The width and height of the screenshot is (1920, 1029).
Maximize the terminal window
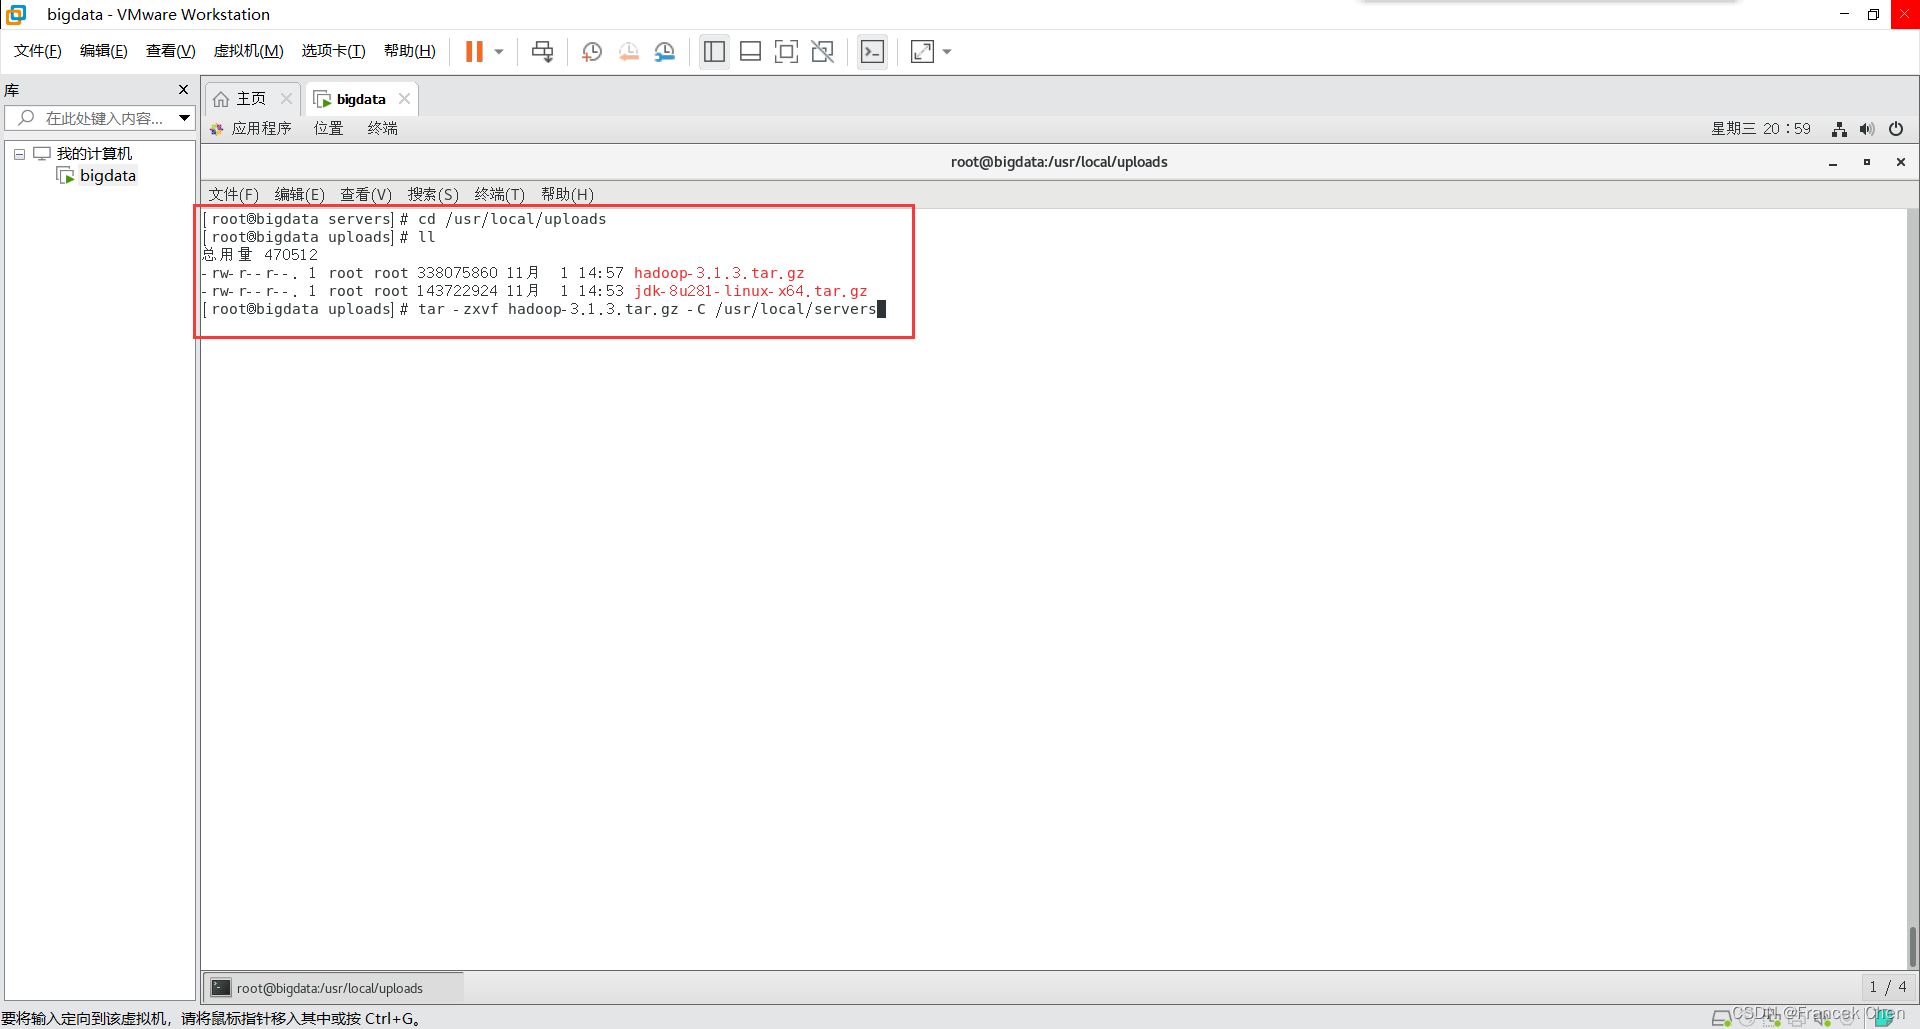click(x=1867, y=162)
